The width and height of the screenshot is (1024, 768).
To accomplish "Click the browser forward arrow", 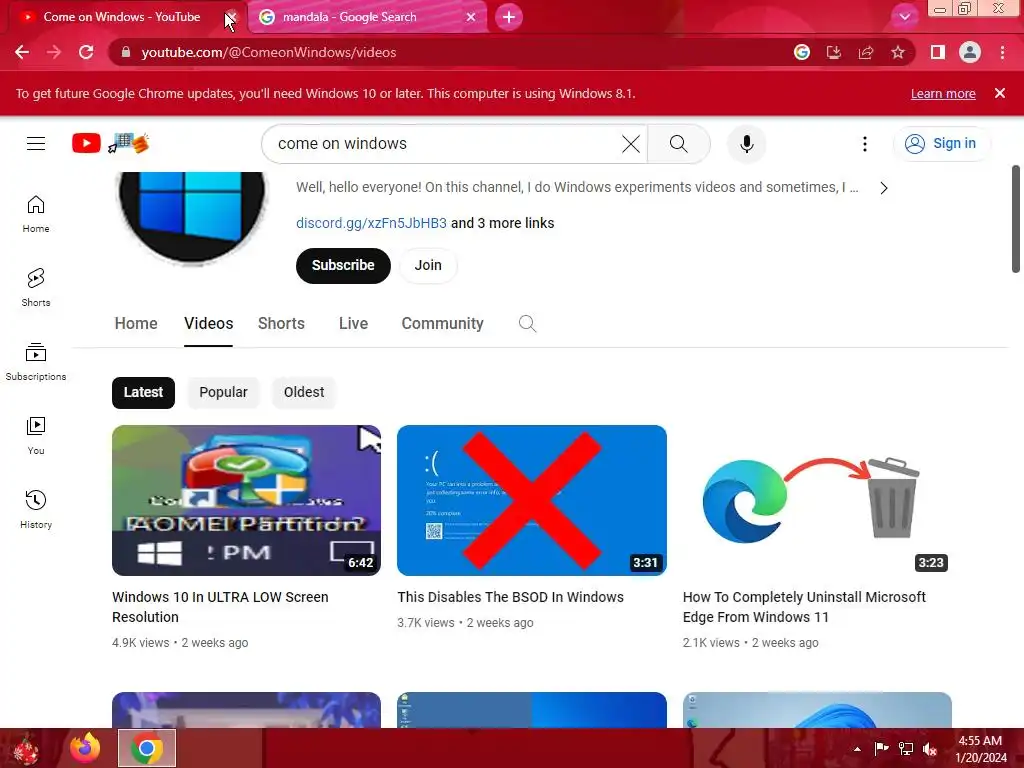I will click(x=54, y=52).
